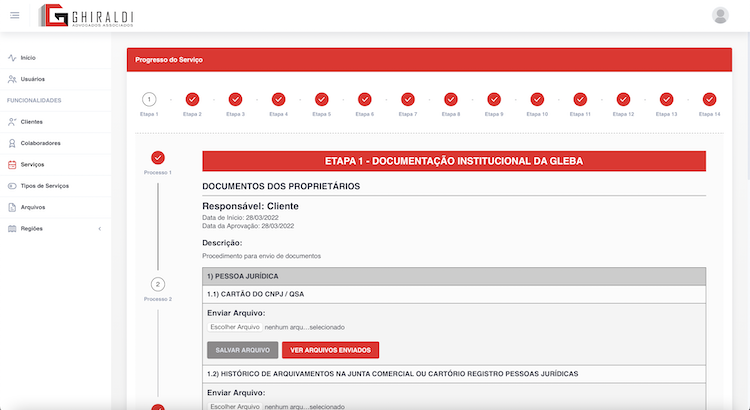Select the Etapa 8 checkmark circle
Image resolution: width=750 pixels, height=410 pixels.
[x=451, y=100]
